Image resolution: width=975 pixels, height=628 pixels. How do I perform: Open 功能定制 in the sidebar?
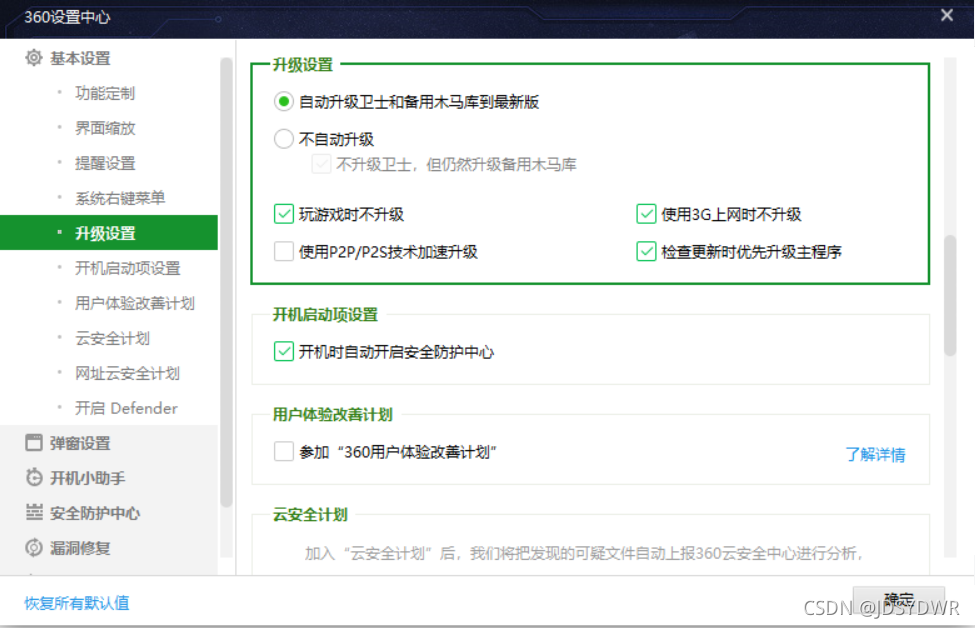(x=105, y=93)
